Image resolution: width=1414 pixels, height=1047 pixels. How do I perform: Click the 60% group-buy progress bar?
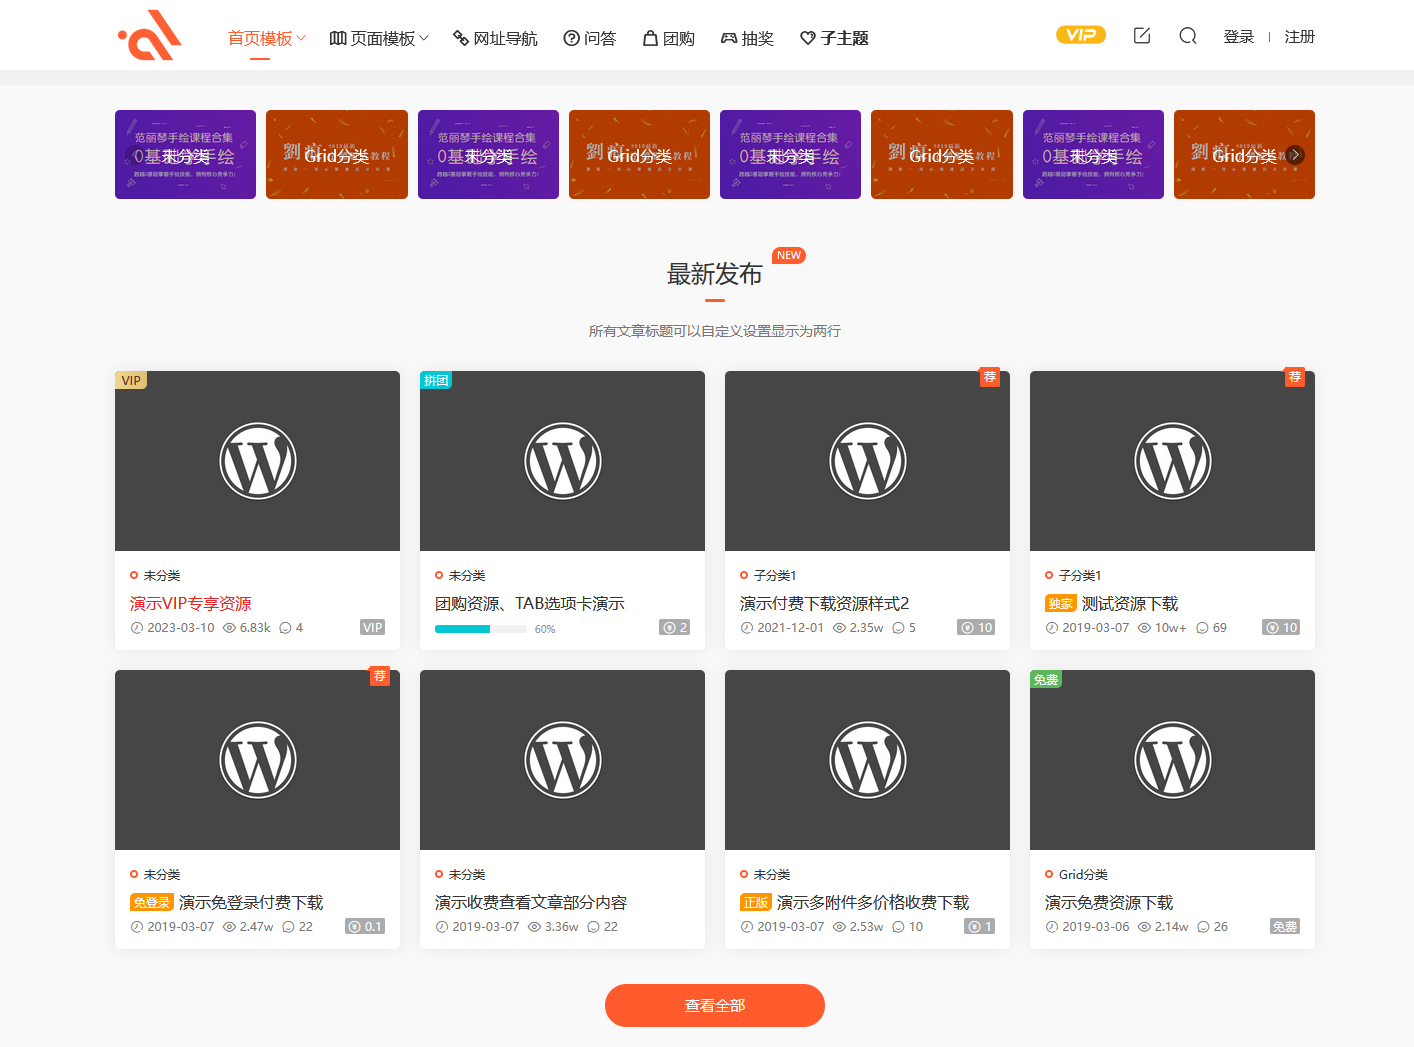pos(480,629)
